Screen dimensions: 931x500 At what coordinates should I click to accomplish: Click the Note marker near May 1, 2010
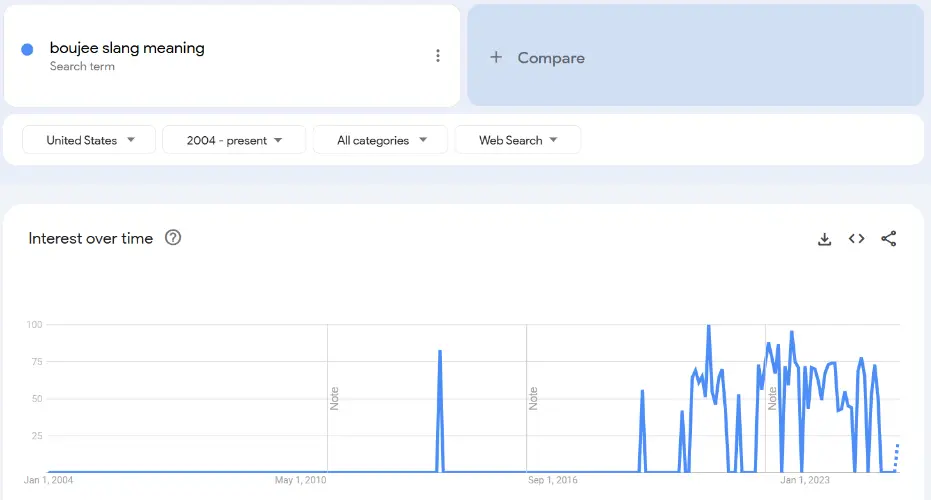point(334,398)
